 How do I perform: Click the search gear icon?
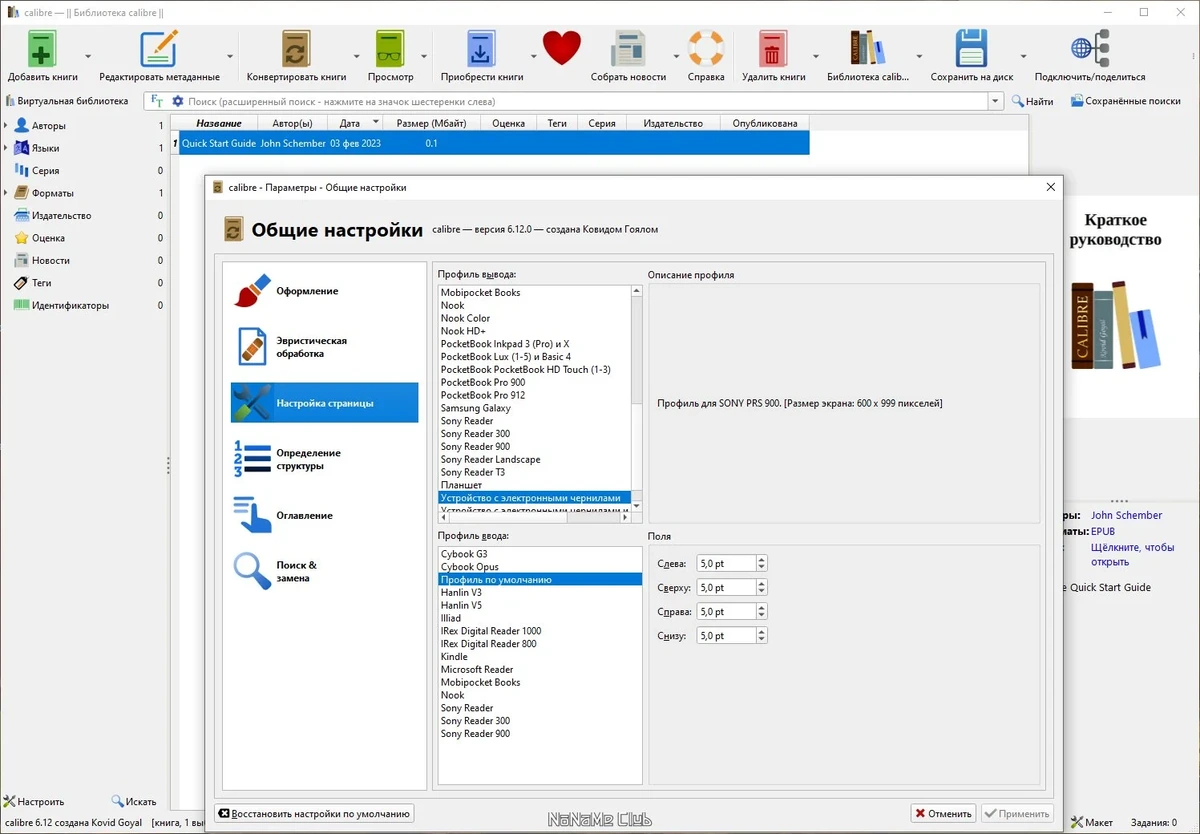point(178,101)
